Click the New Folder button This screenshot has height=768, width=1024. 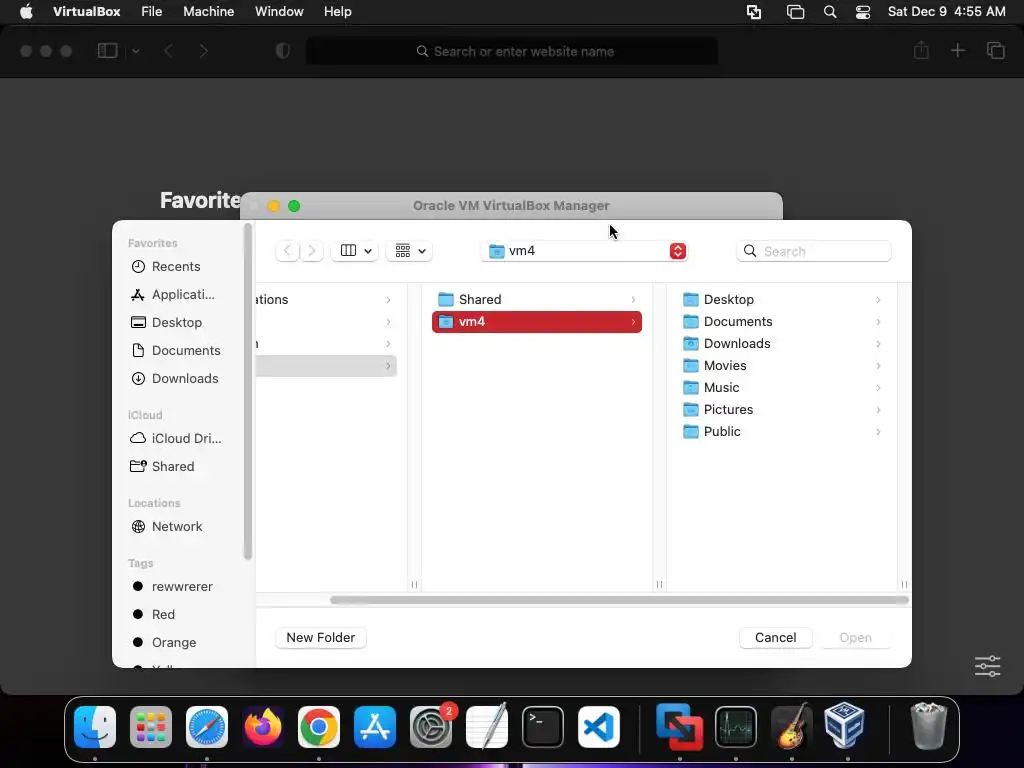(321, 637)
